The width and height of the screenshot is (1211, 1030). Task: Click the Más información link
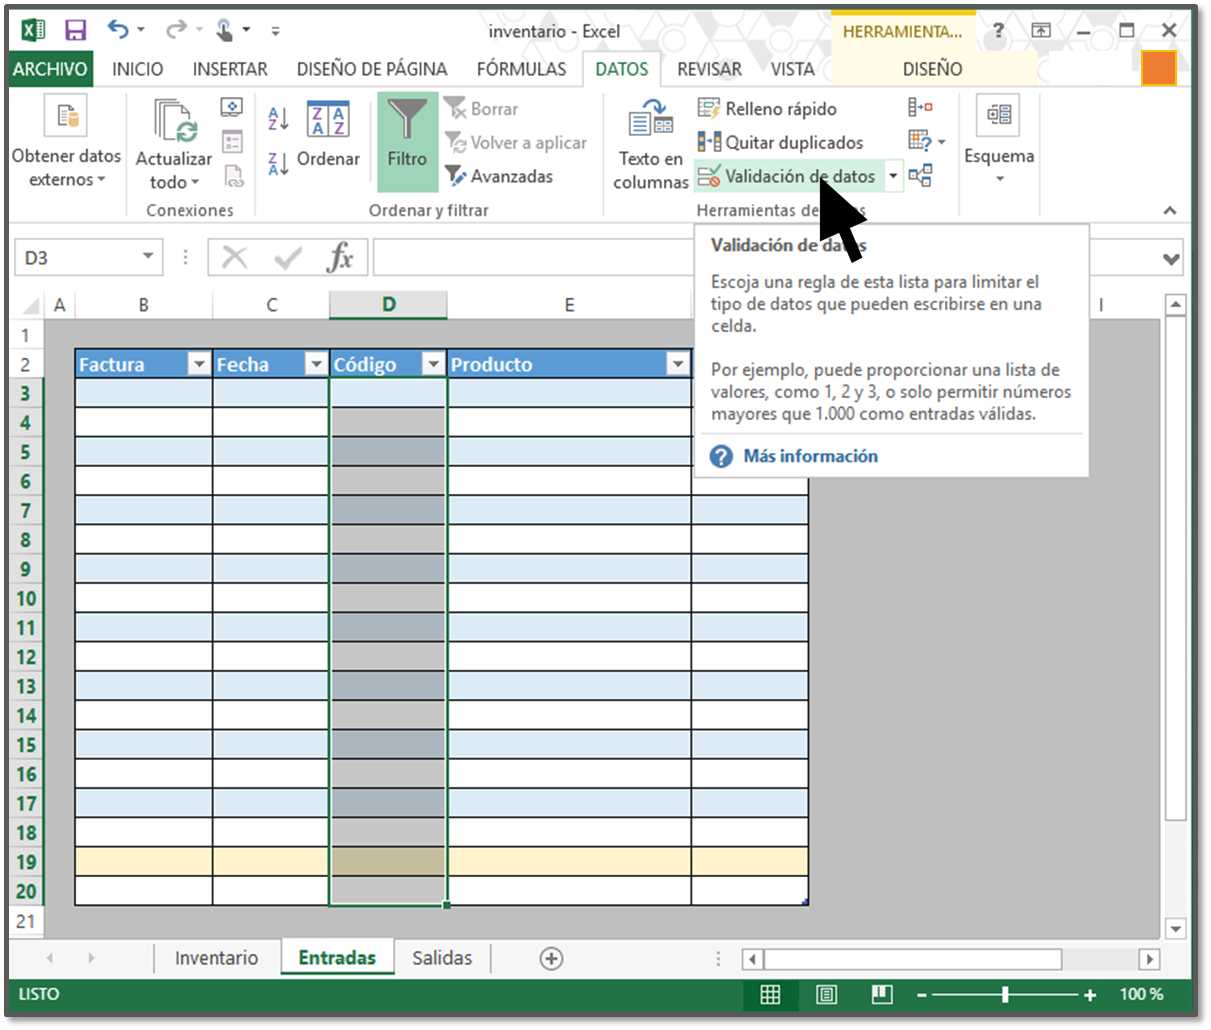[810, 456]
